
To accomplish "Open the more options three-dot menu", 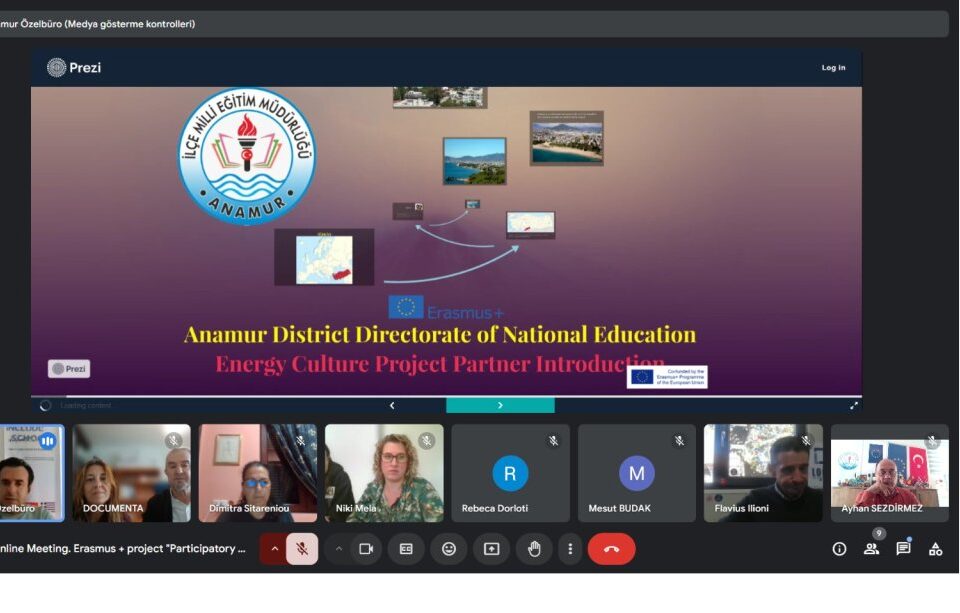I will [570, 549].
